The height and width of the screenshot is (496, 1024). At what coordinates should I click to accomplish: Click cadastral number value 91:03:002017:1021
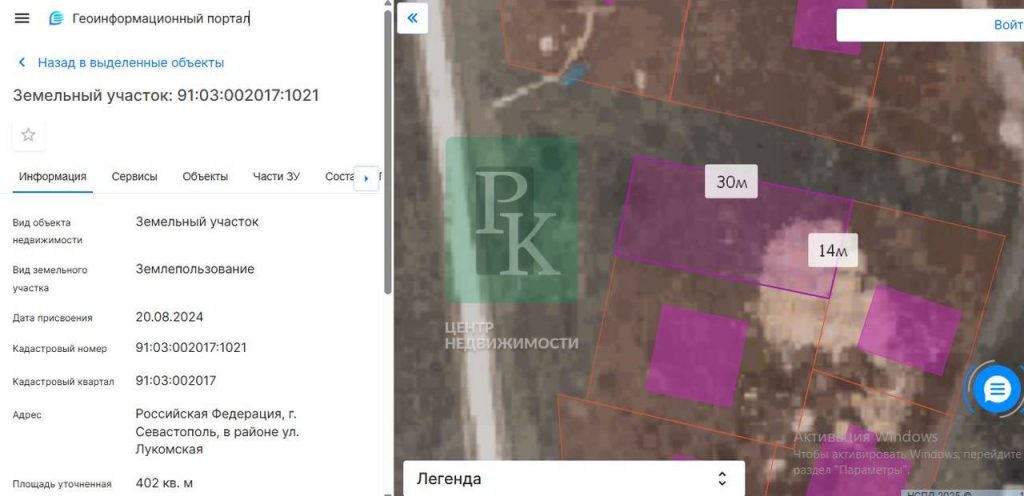click(191, 348)
